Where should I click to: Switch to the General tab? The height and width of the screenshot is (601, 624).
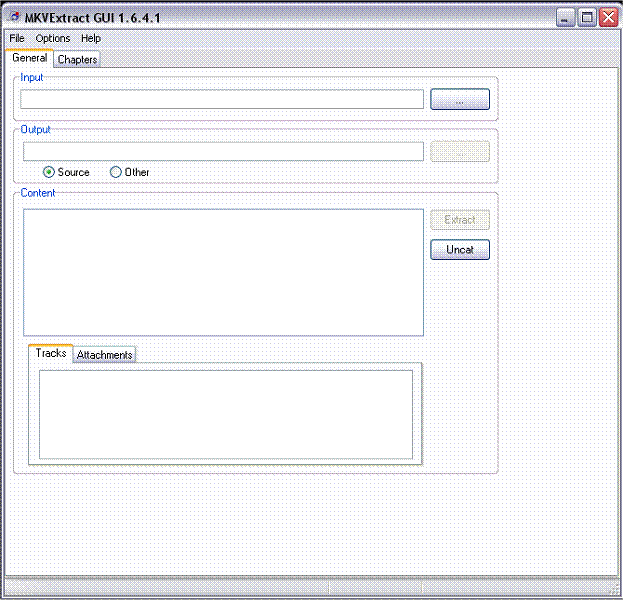(29, 58)
